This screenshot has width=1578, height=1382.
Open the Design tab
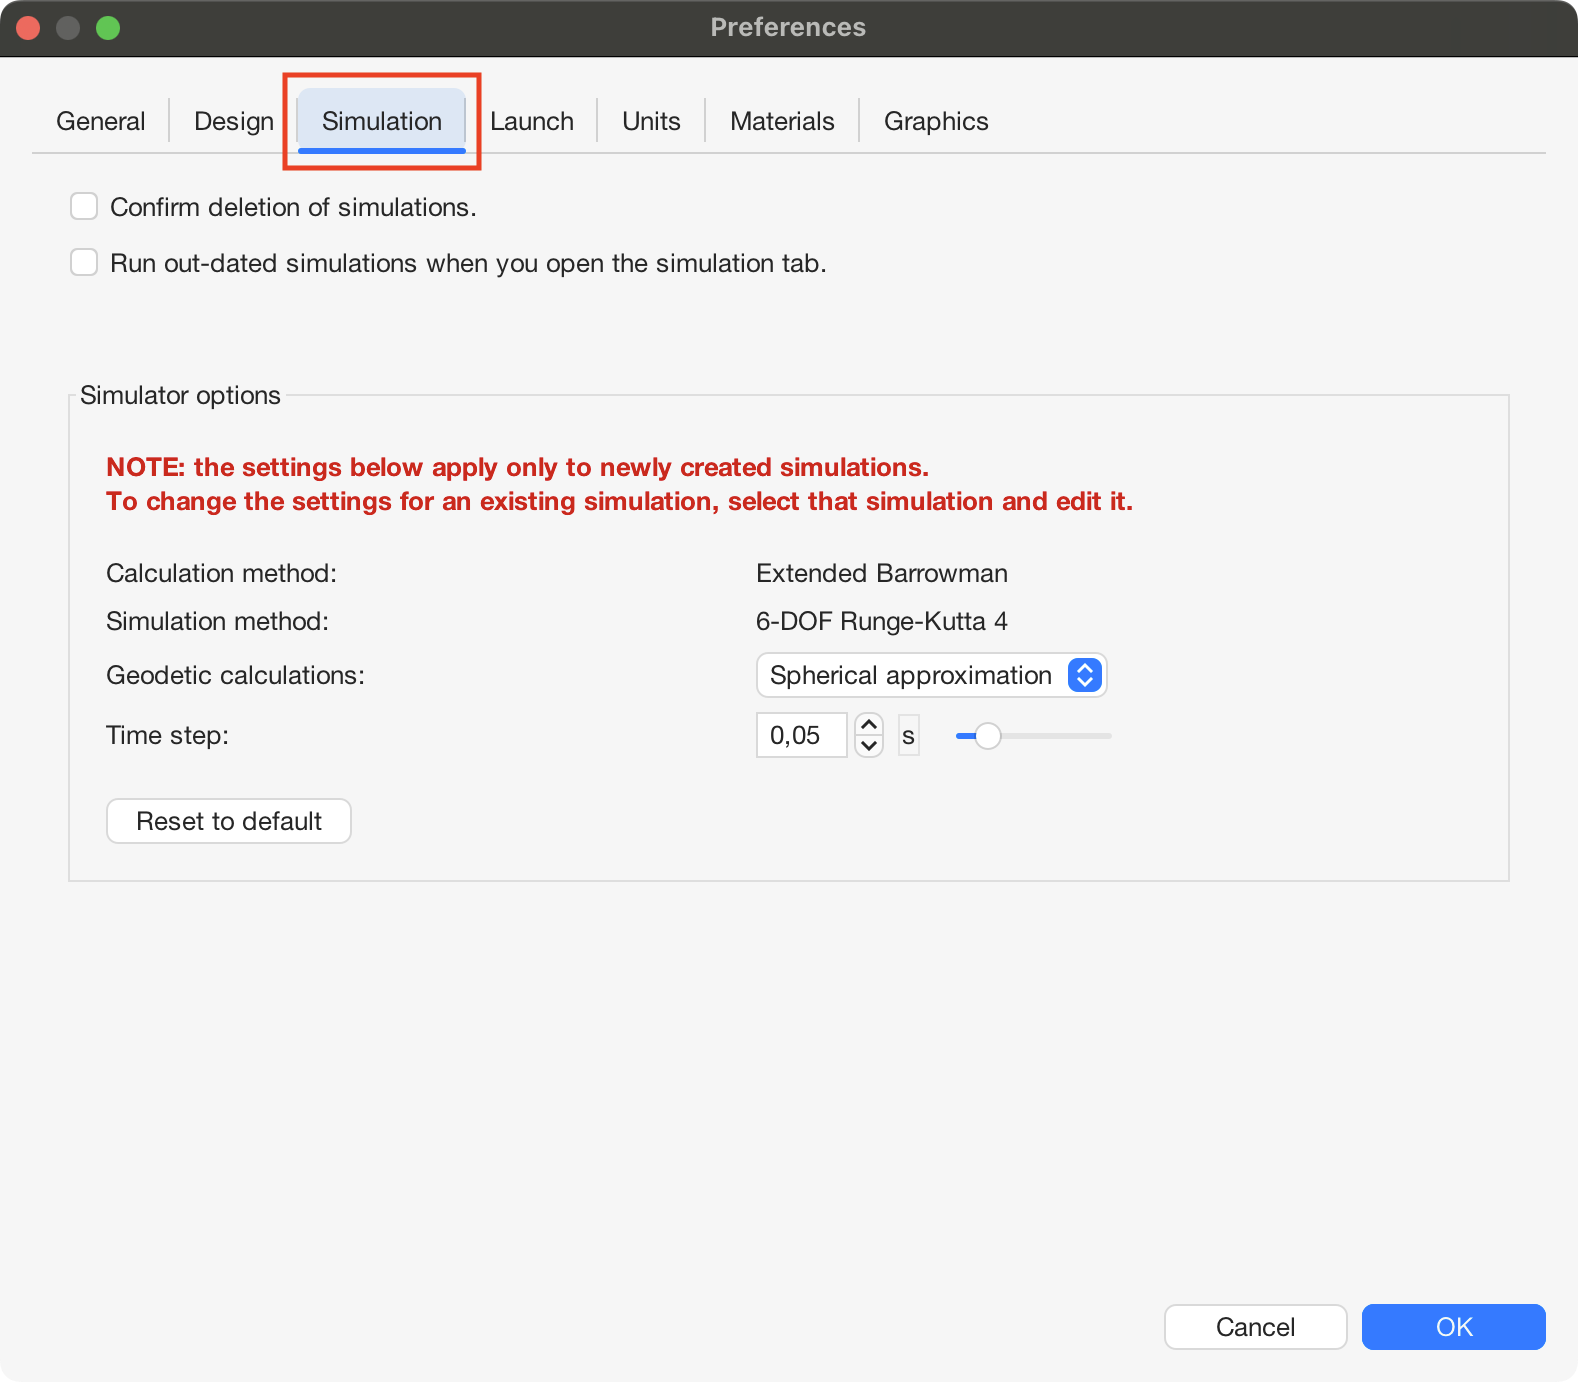tap(234, 121)
